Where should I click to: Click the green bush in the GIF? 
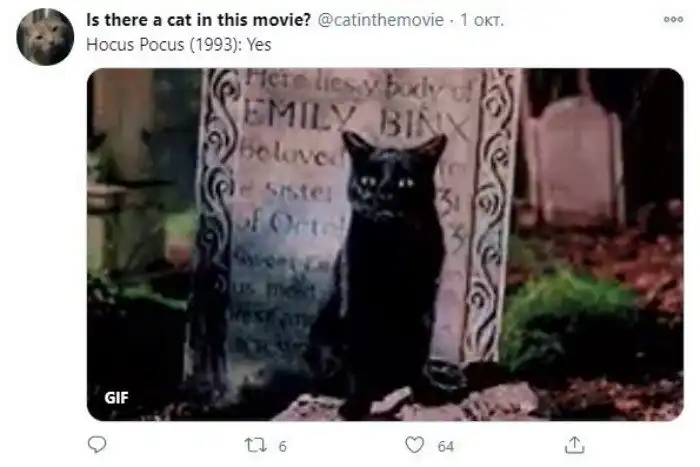tap(569, 319)
